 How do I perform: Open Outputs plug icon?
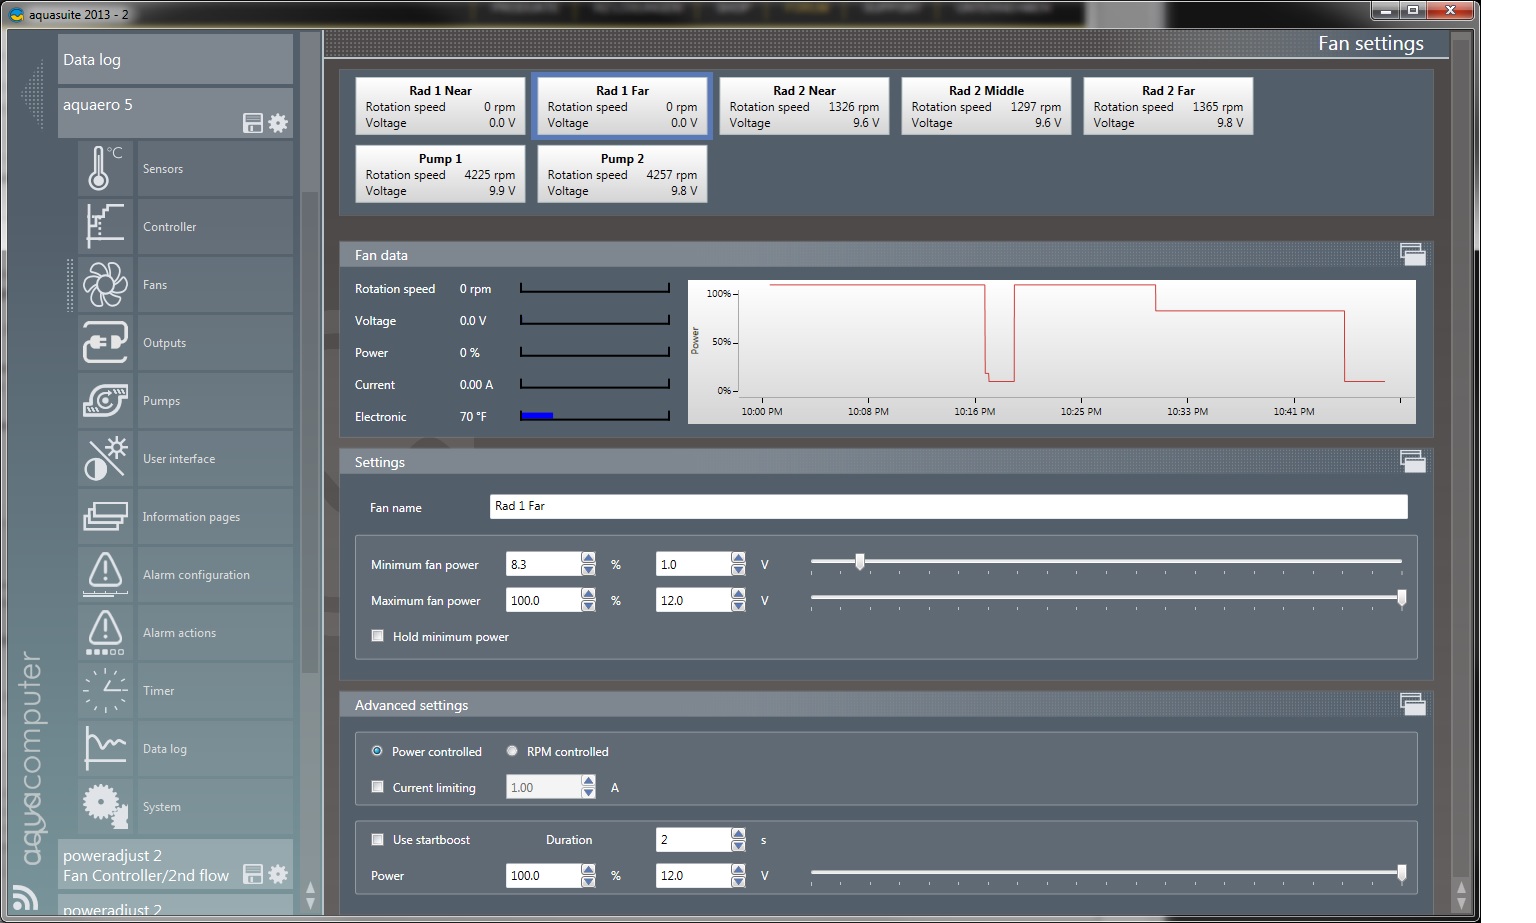click(105, 342)
